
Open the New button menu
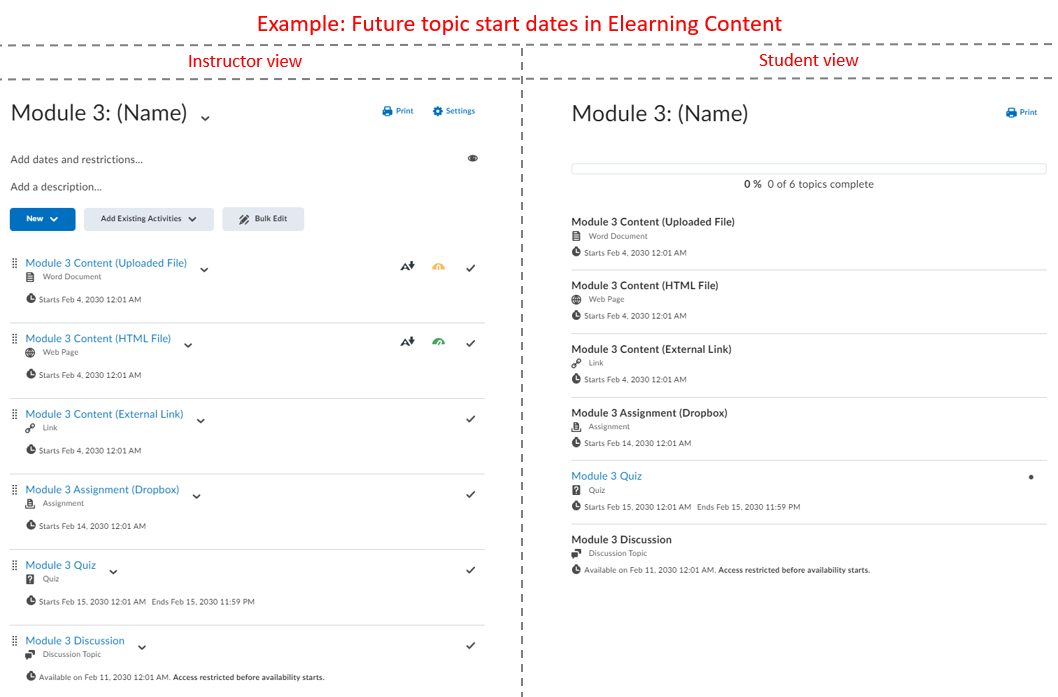point(42,218)
